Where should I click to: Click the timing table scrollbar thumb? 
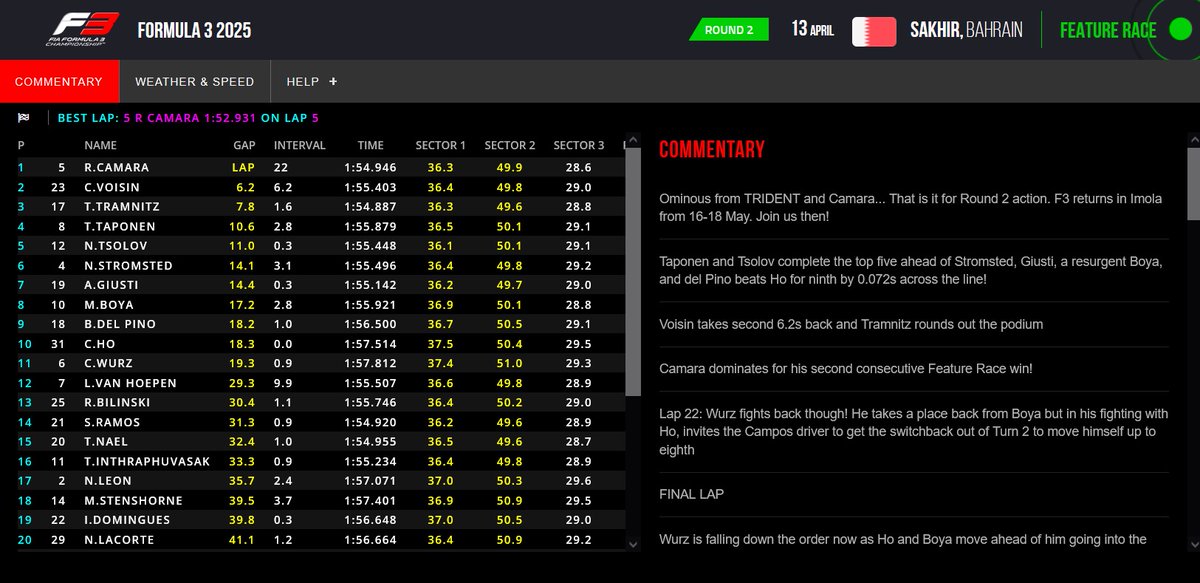point(632,272)
